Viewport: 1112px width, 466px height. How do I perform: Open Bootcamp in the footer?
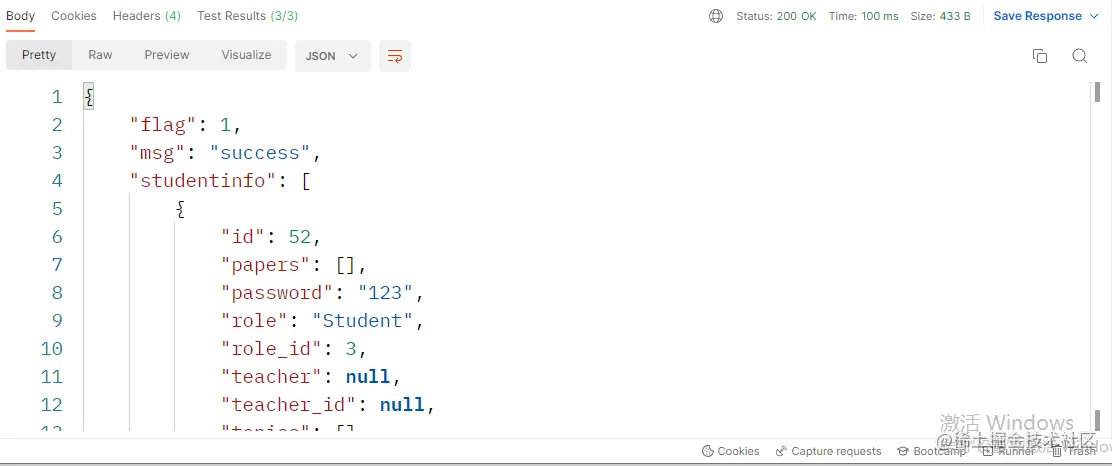(931, 451)
